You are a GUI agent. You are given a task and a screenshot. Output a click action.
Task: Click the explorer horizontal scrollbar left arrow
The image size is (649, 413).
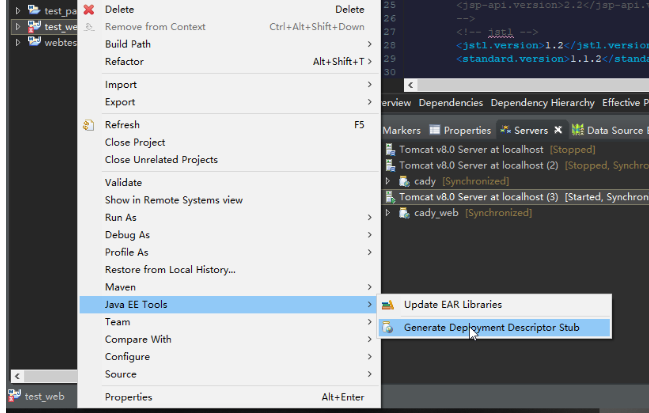pos(16,375)
